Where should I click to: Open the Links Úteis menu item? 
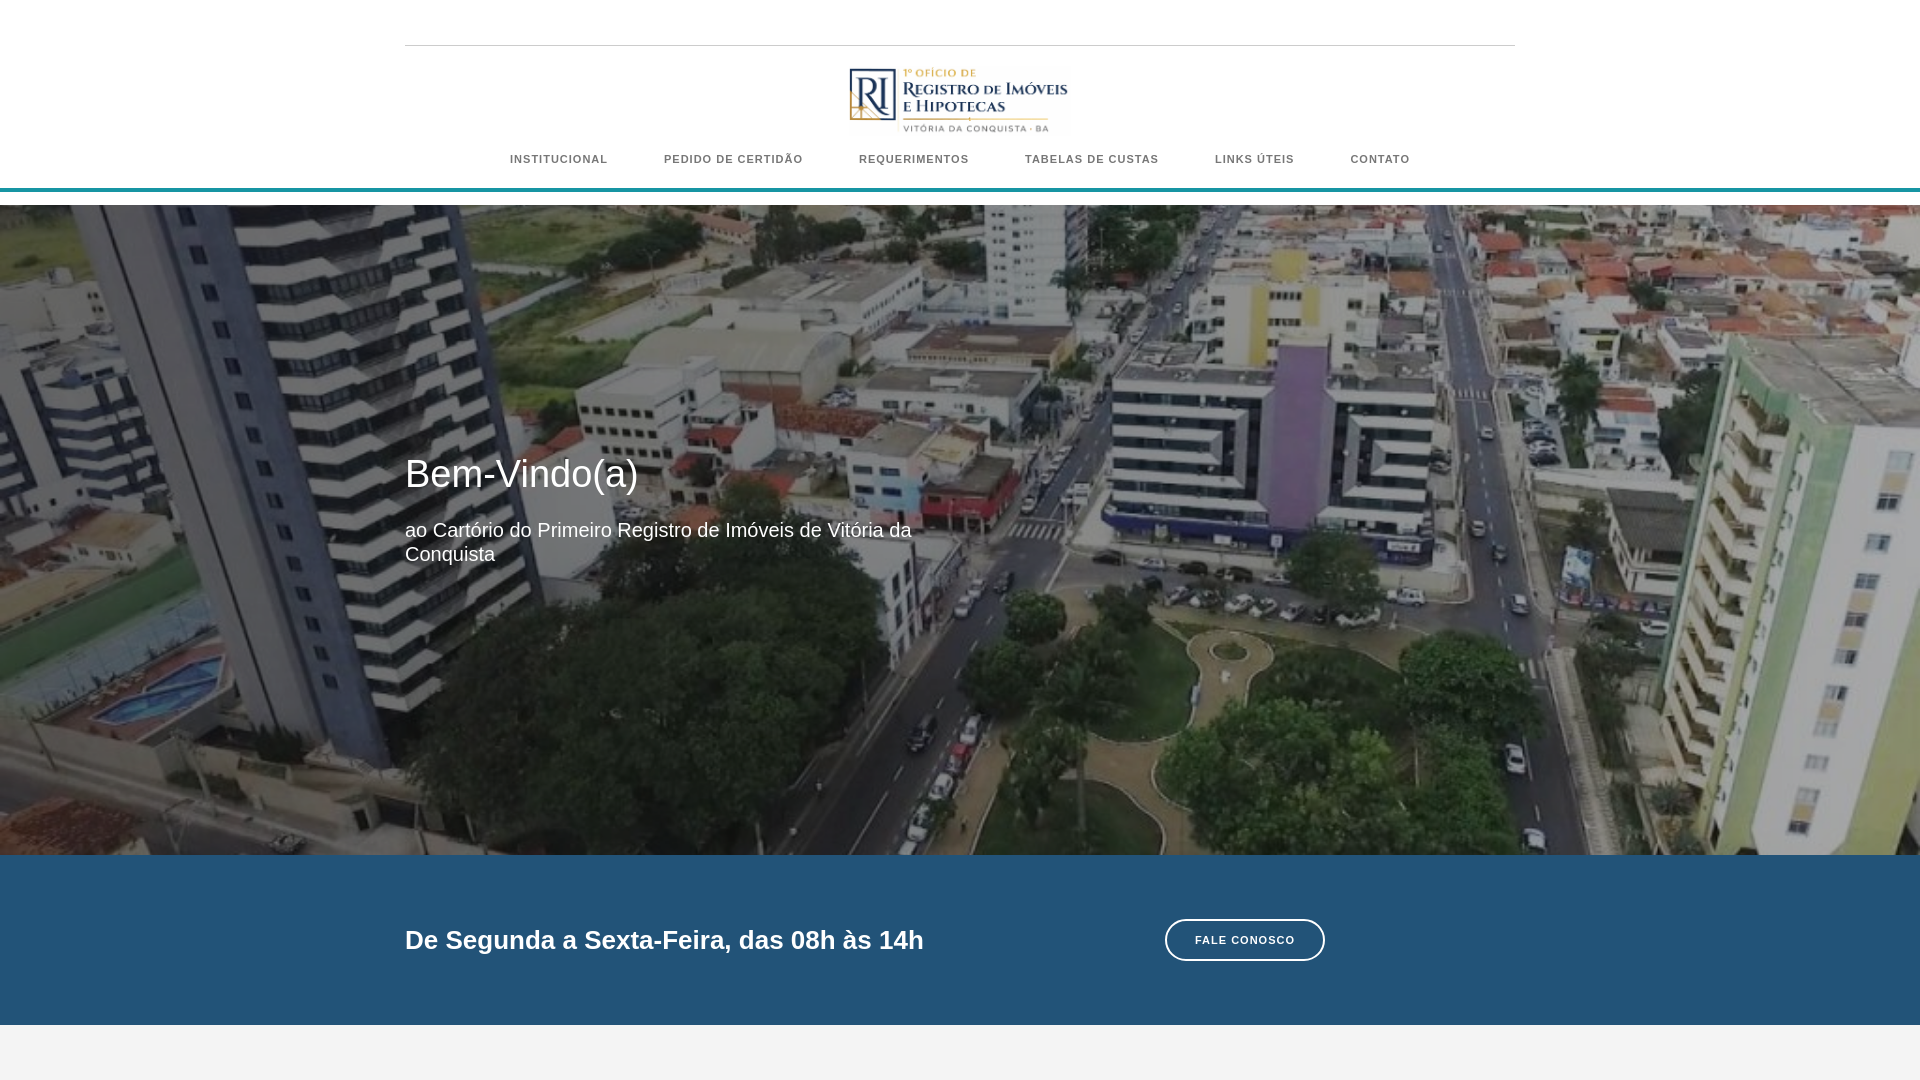(x=1254, y=159)
